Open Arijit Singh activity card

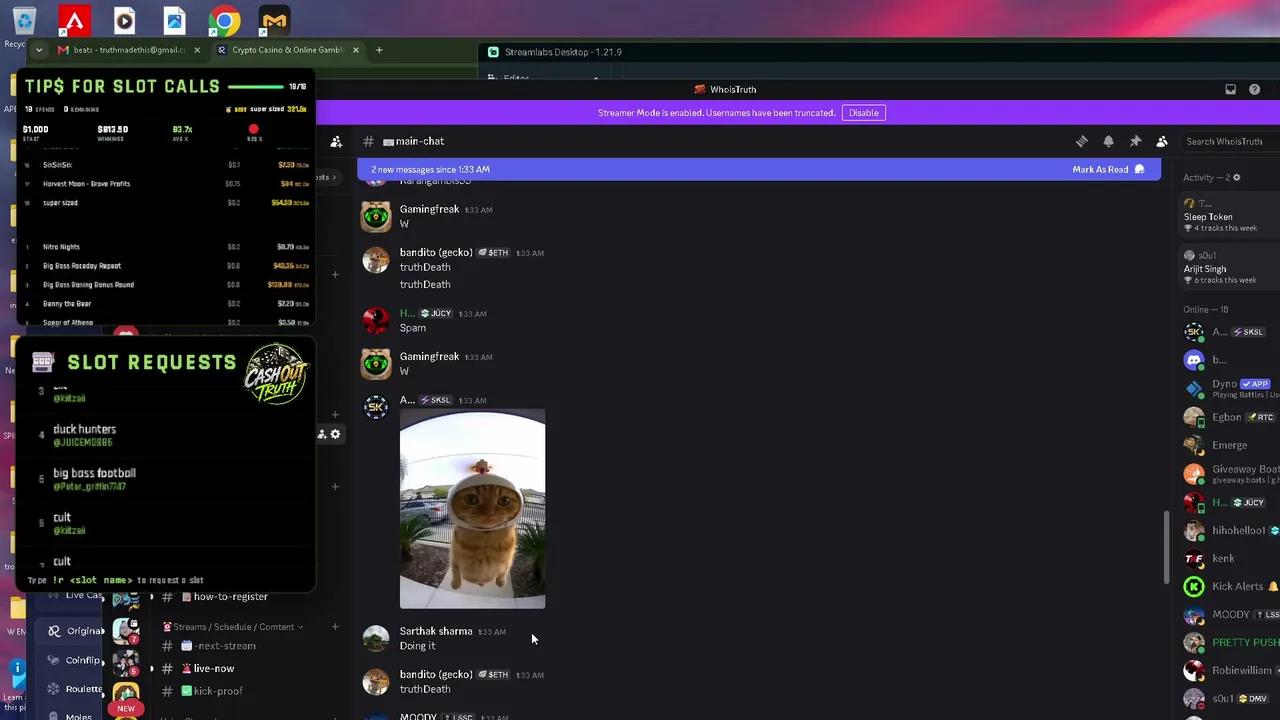coord(1230,267)
